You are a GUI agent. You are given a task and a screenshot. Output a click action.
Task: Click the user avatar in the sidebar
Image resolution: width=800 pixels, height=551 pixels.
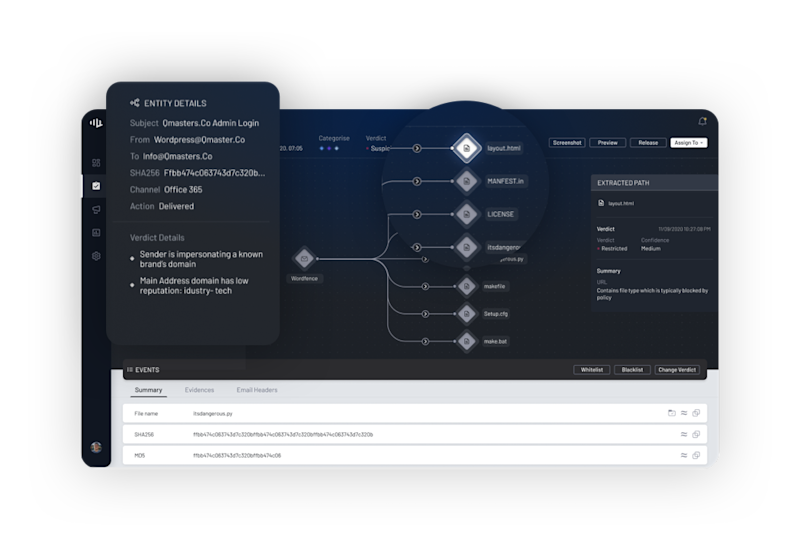(x=96, y=447)
